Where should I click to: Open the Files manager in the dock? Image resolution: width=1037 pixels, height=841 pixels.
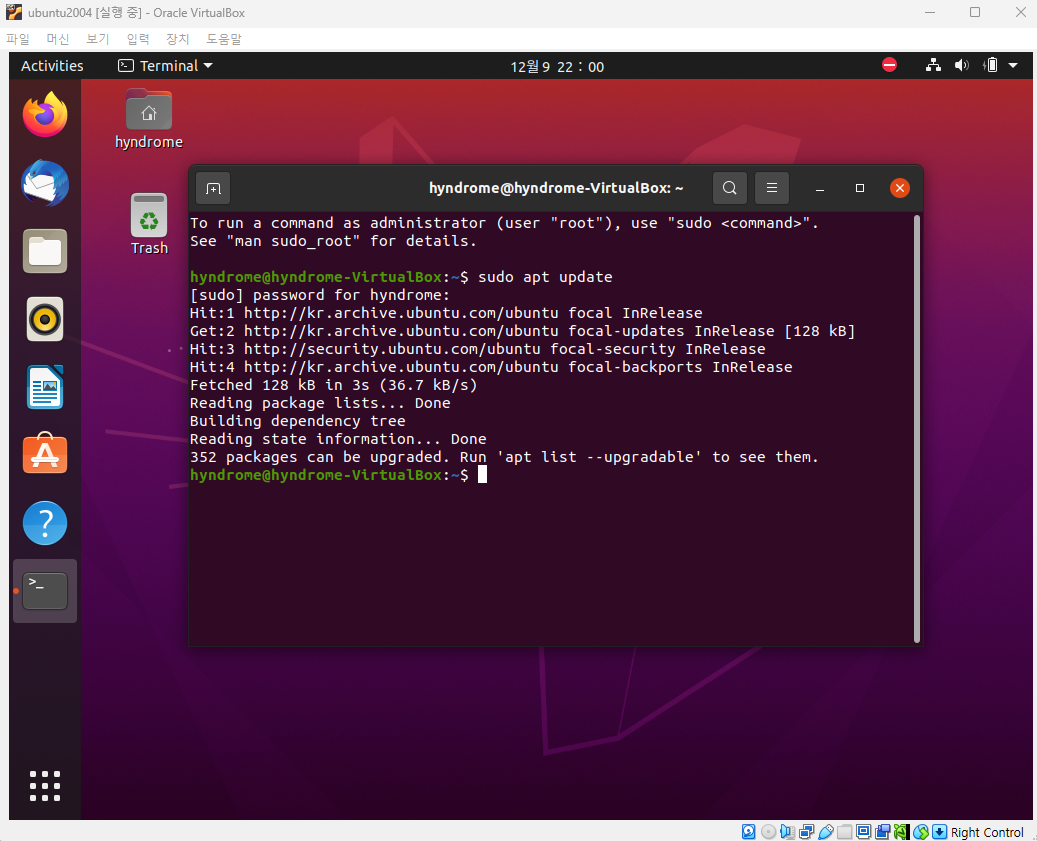pyautogui.click(x=45, y=251)
